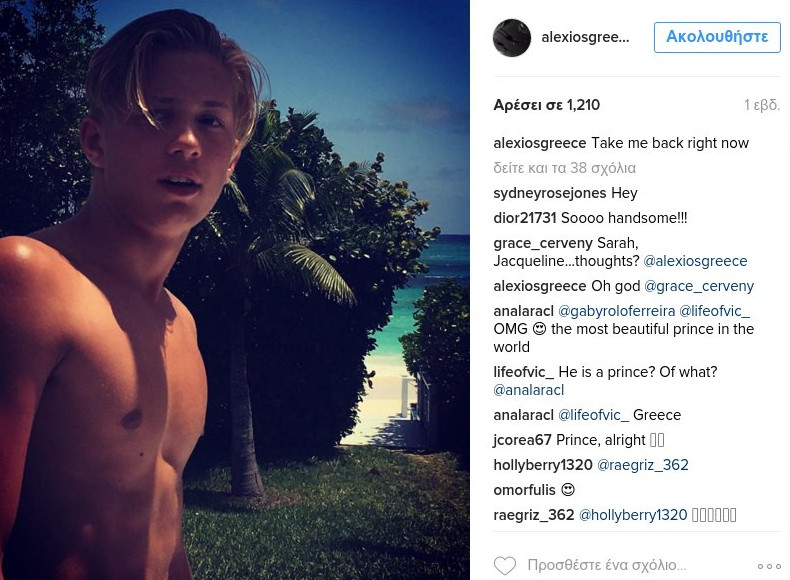Screen dimensions: 790x580
Task: Open the @gabyroloferreira mention
Action: click(x=616, y=311)
